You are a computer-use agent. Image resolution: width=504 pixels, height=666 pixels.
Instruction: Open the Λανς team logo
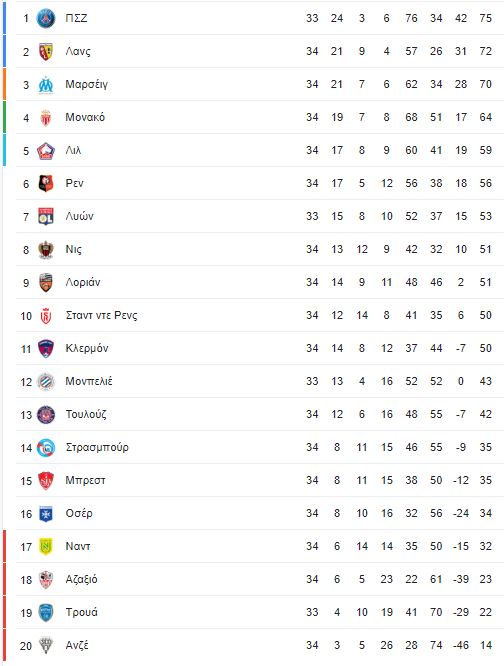coord(46,51)
